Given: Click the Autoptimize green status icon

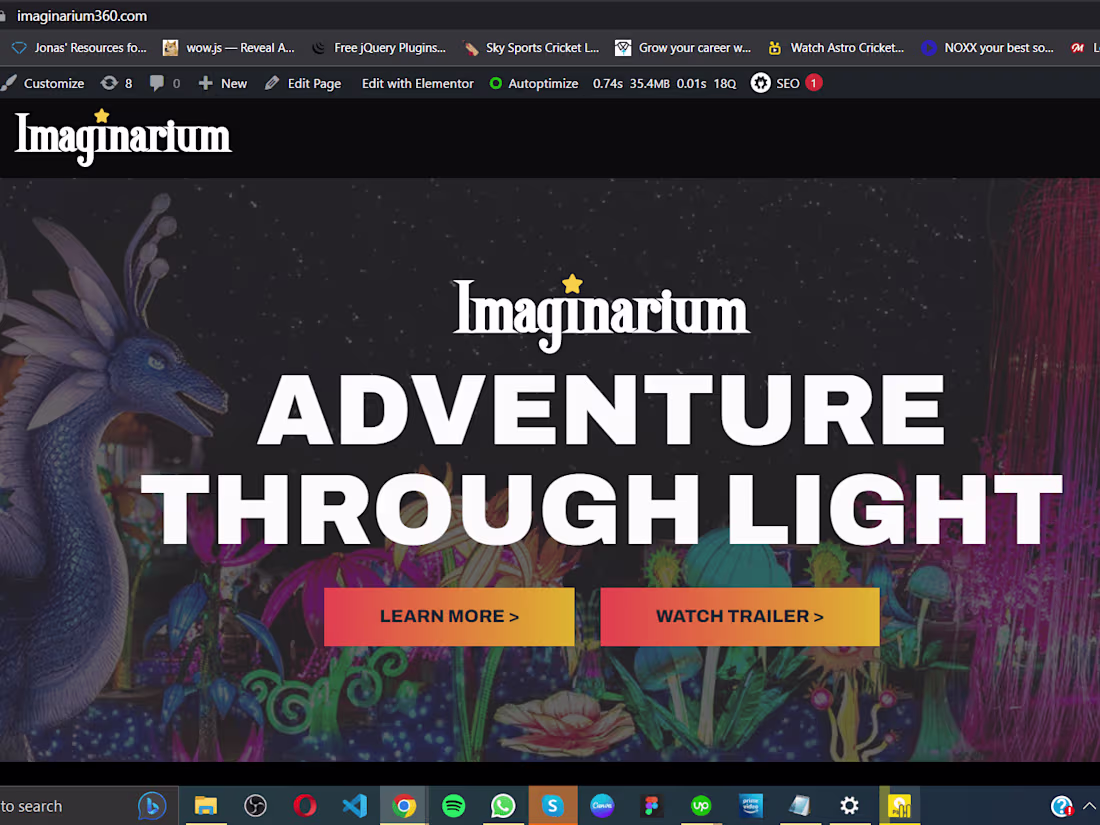Looking at the screenshot, I should 496,83.
